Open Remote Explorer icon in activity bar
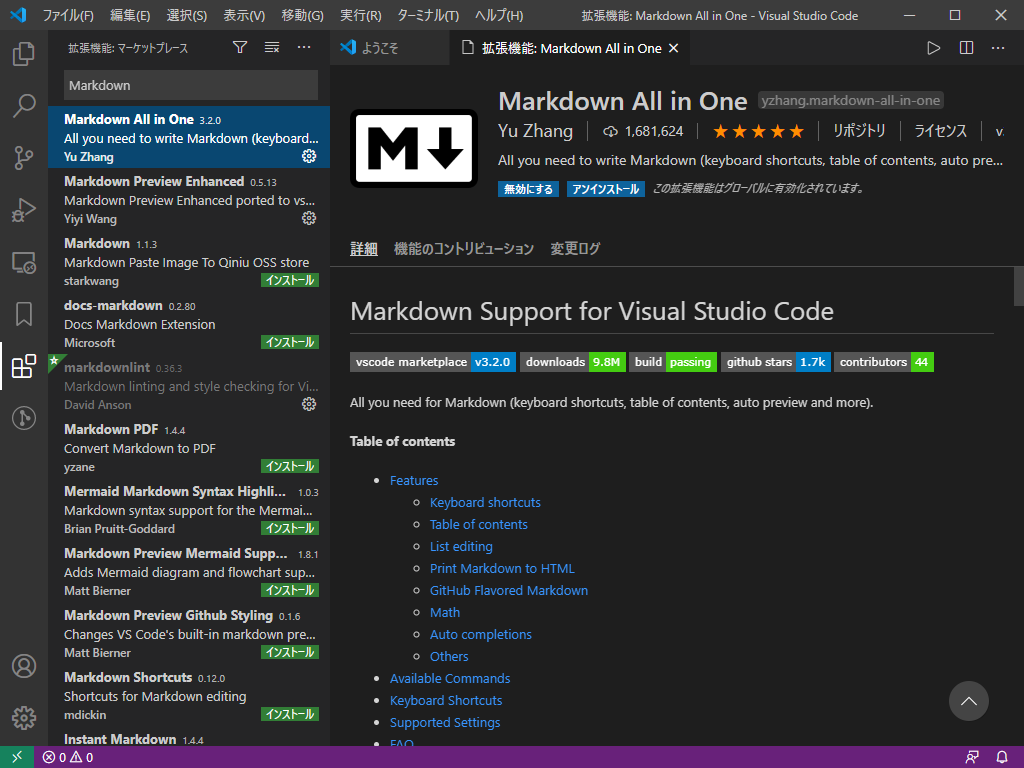1024x768 pixels. point(24,263)
